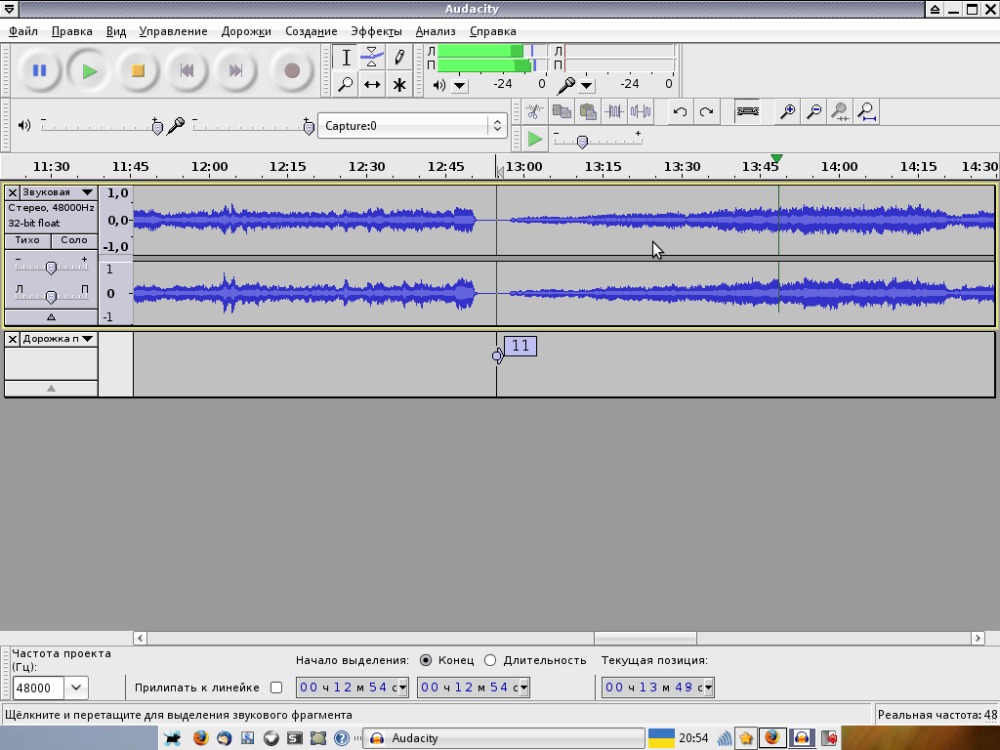The height and width of the screenshot is (750, 1000).
Task: Toggle the Тихо mute button
Action: coord(27,240)
